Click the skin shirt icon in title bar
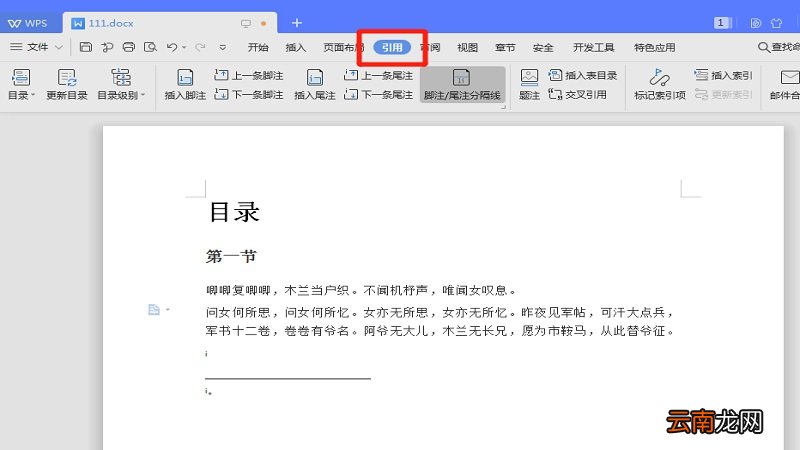 tap(777, 23)
